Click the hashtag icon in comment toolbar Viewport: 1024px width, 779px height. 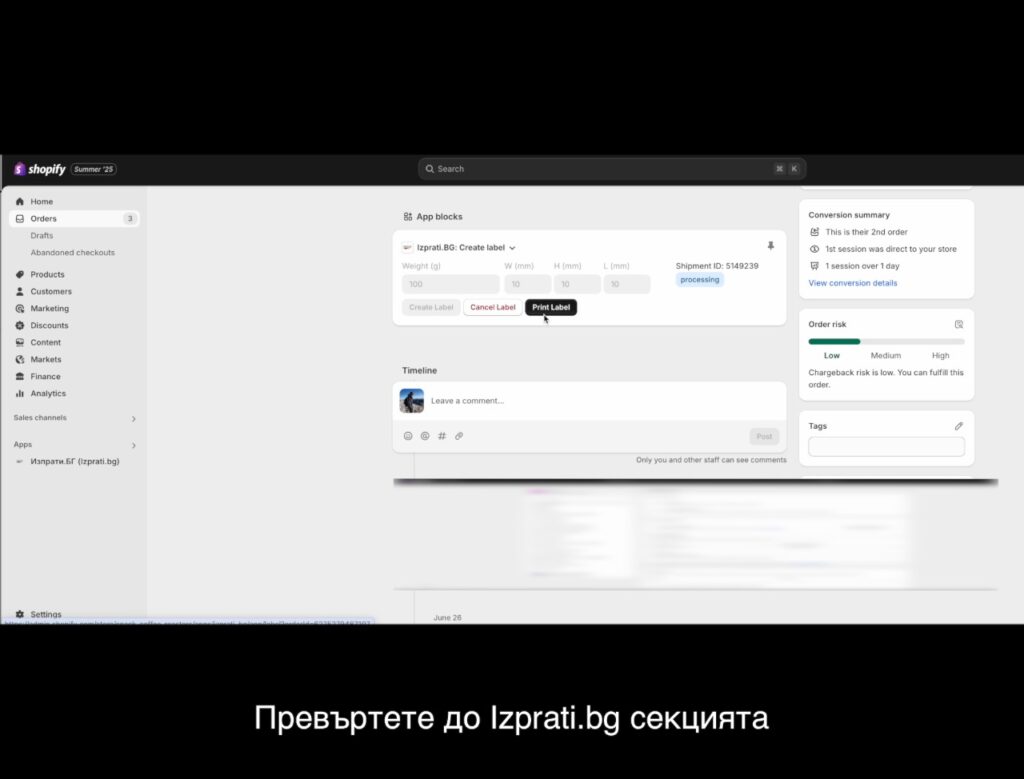click(442, 436)
